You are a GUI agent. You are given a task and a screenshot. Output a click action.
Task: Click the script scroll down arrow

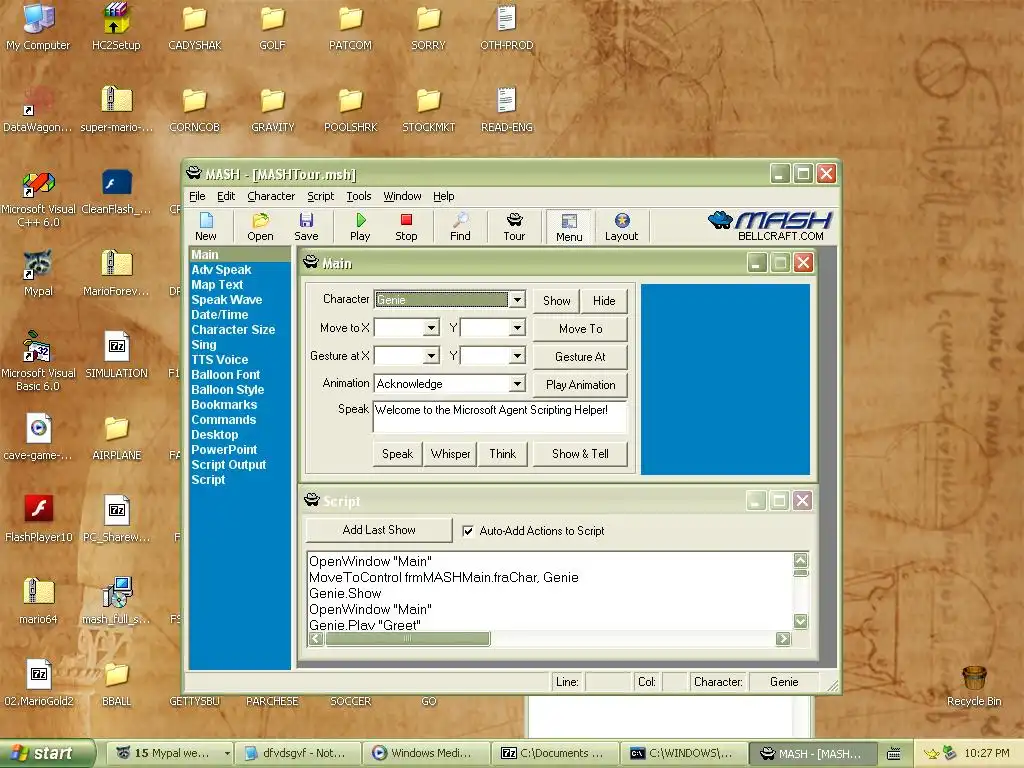point(801,621)
